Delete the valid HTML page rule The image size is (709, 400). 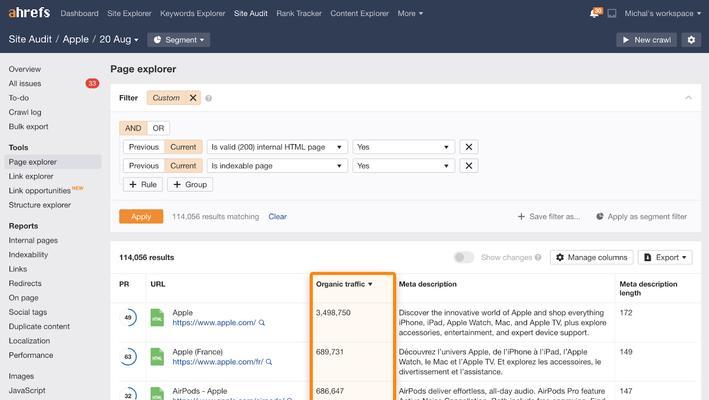click(x=468, y=147)
